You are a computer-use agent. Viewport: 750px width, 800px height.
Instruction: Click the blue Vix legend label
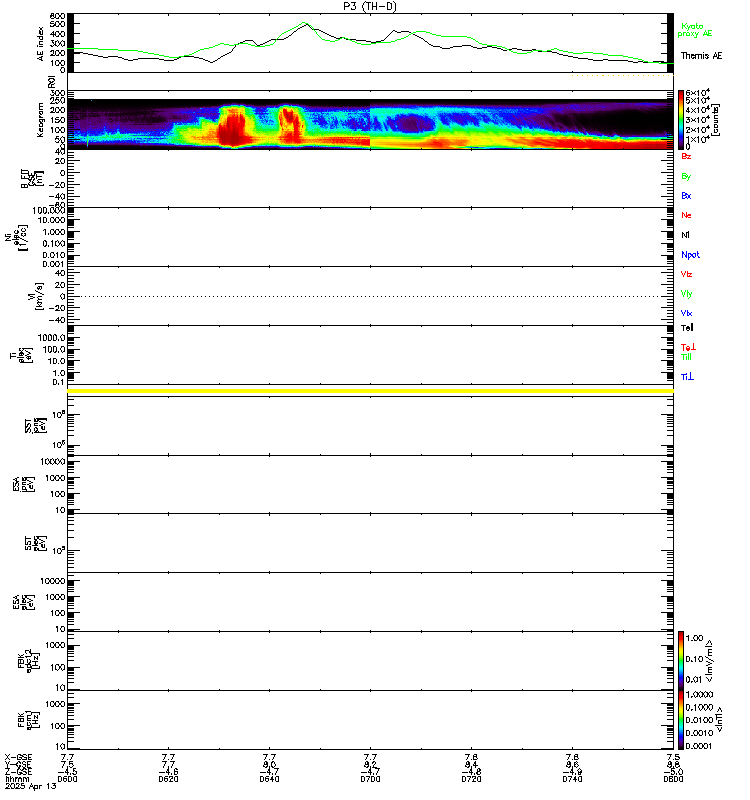[686, 313]
